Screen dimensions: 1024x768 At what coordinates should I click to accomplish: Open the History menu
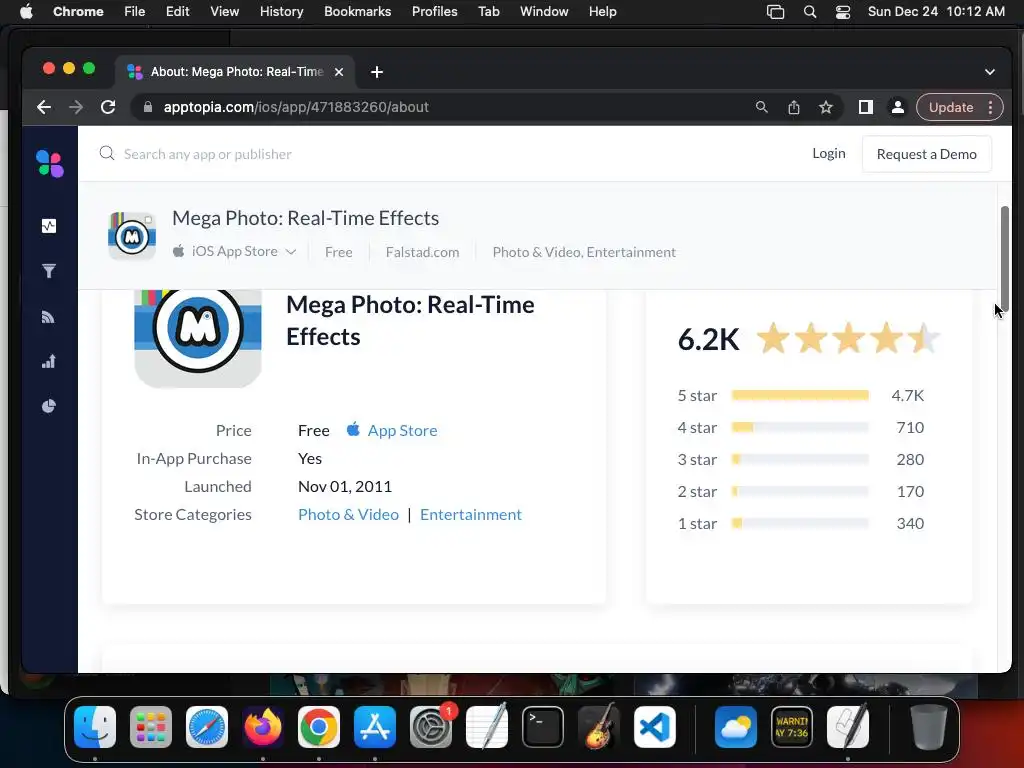pyautogui.click(x=281, y=12)
